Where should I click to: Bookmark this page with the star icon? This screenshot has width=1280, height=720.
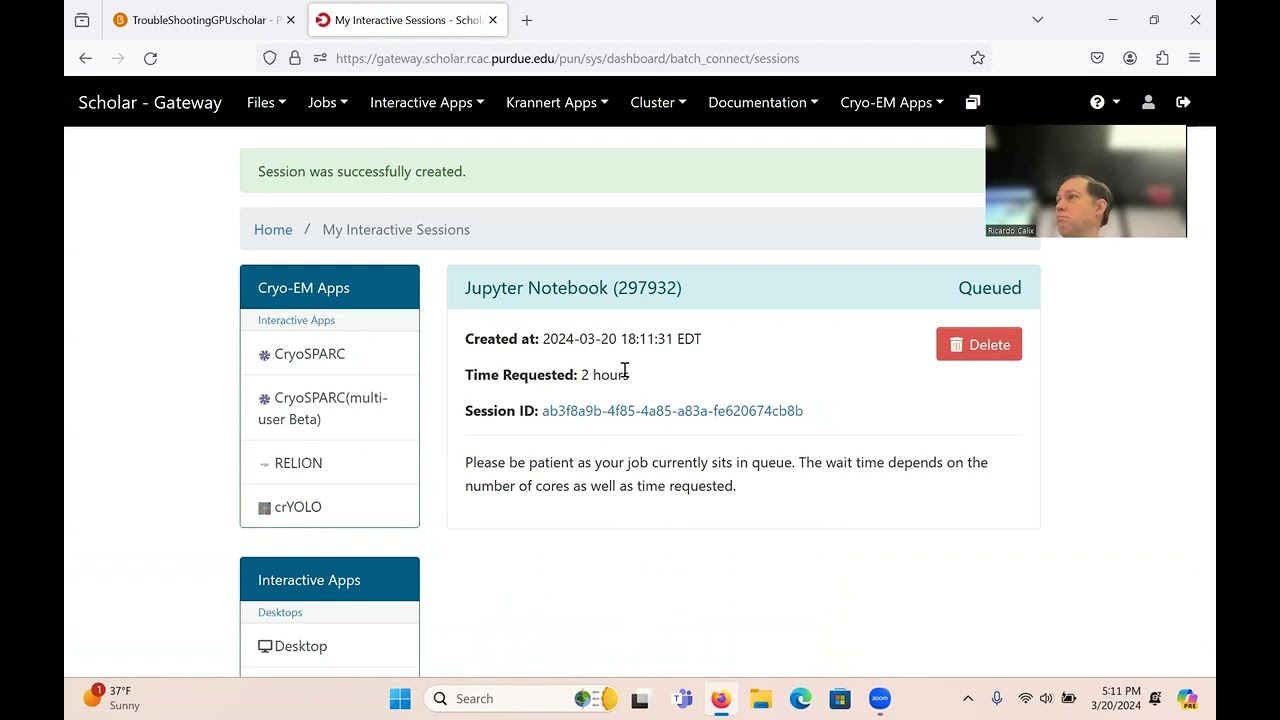click(977, 59)
